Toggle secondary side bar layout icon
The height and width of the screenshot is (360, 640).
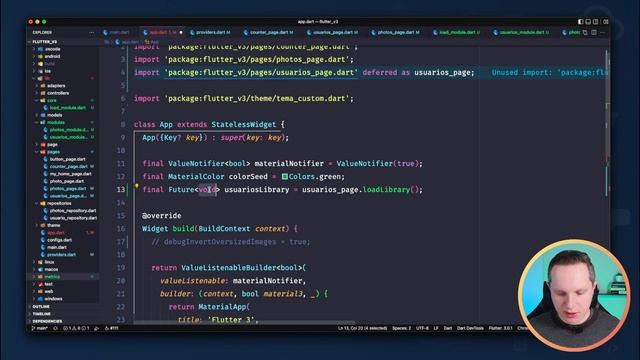coord(596,22)
